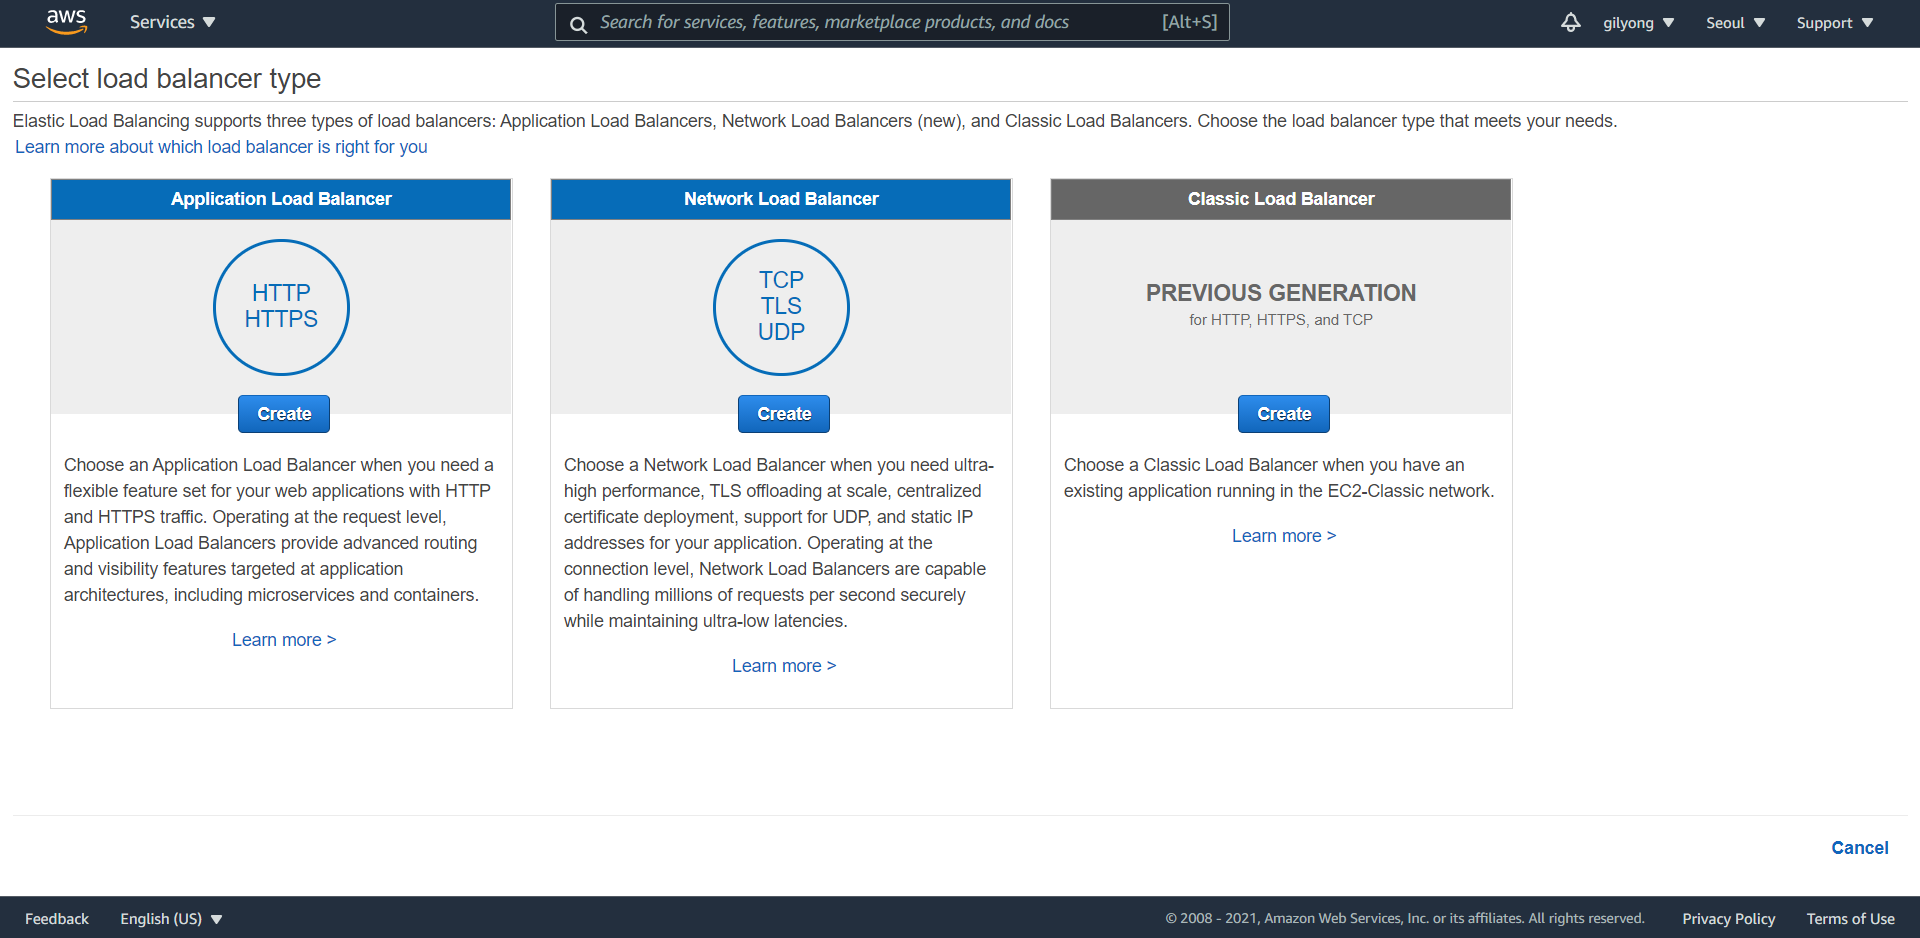Open the Seoul region selector
Image resolution: width=1920 pixels, height=938 pixels.
1735,23
